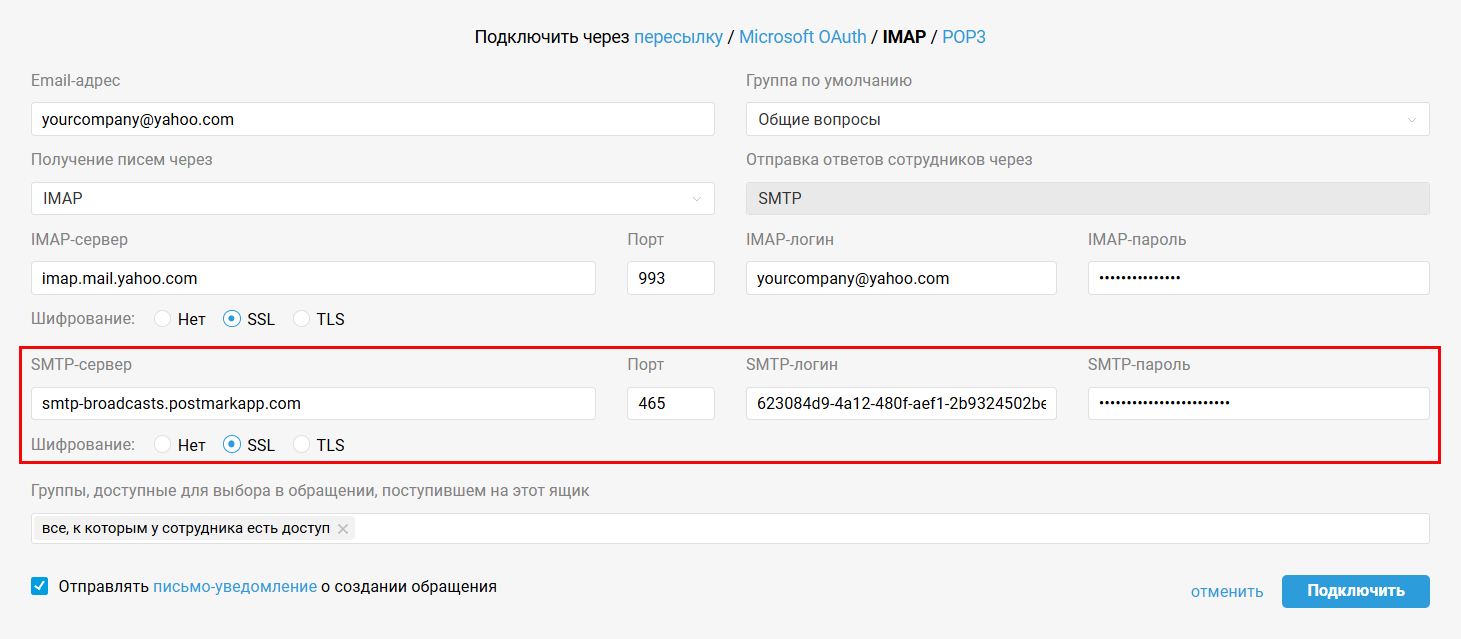
Task: Switch to the Microsoft OAuth connection option
Action: [802, 37]
